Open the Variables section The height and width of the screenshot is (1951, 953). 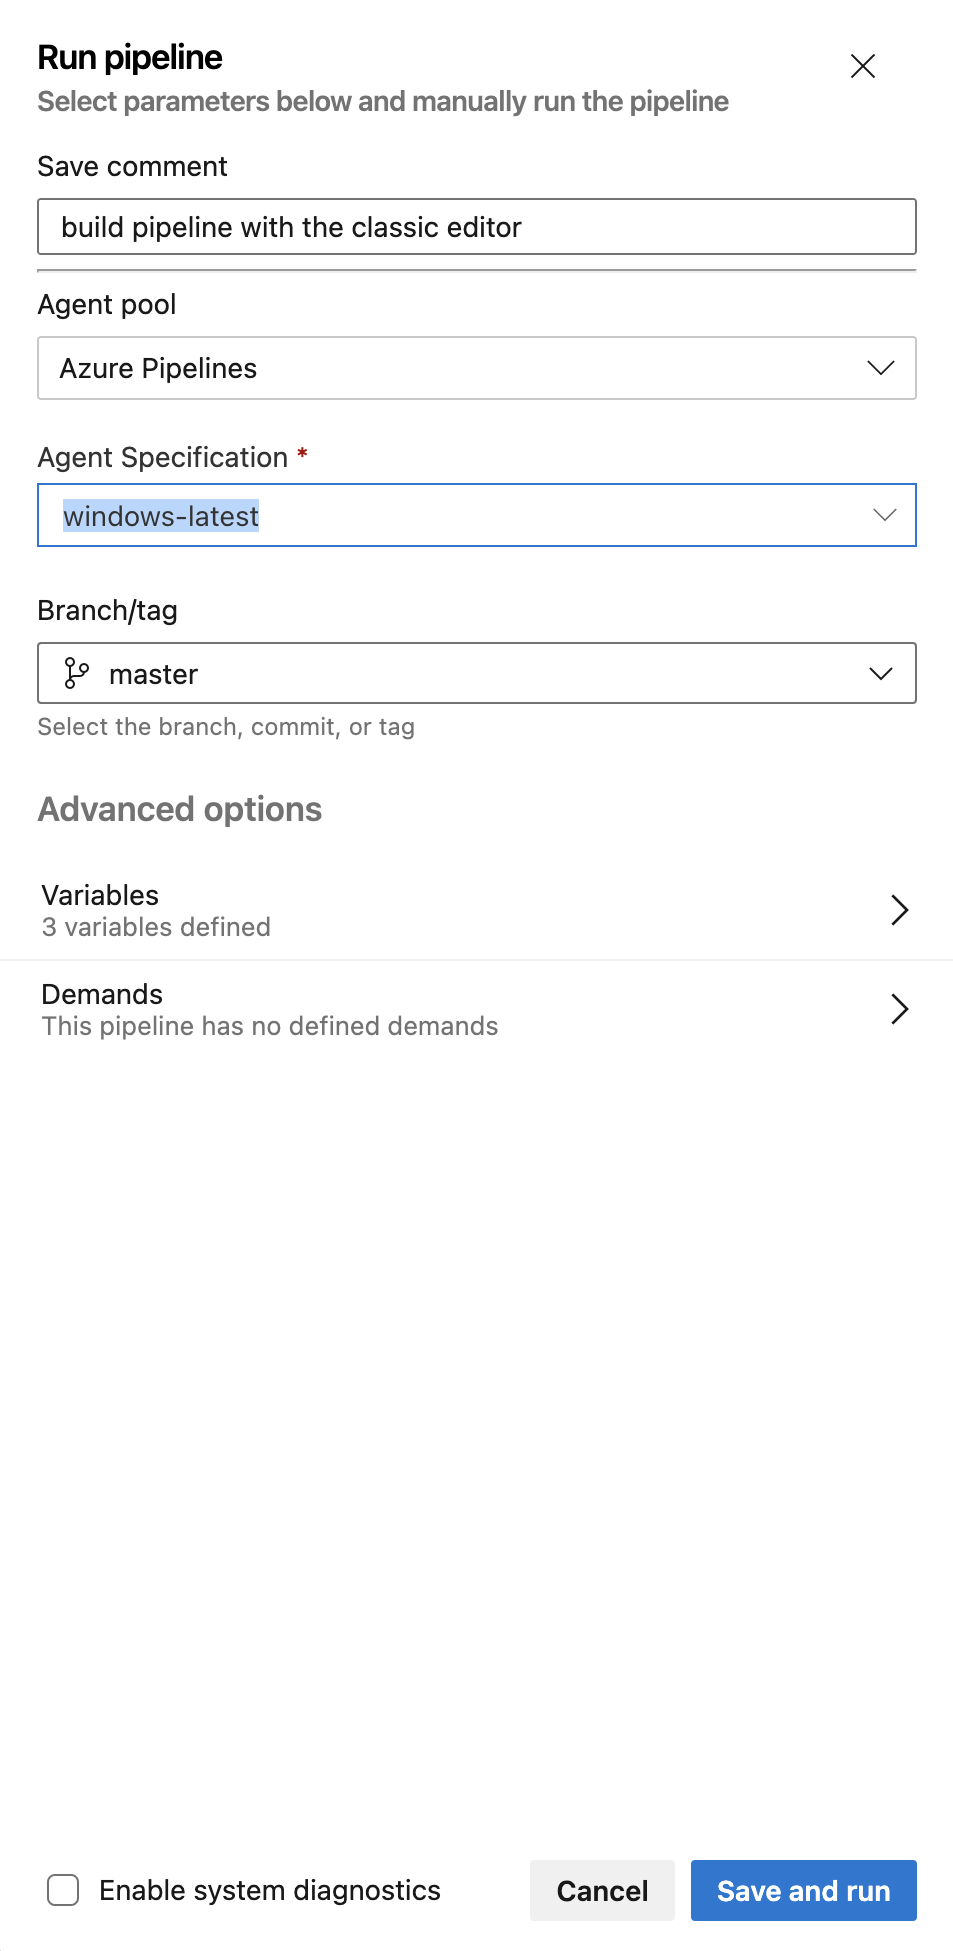click(476, 910)
